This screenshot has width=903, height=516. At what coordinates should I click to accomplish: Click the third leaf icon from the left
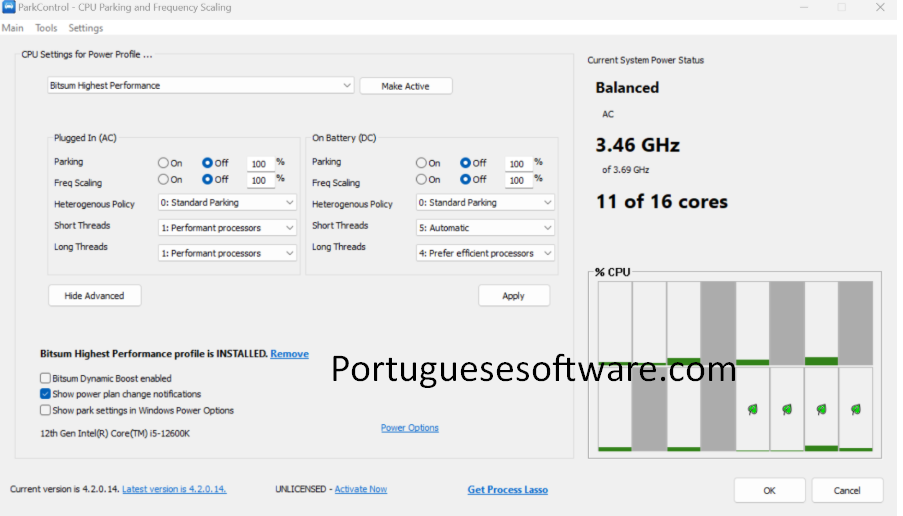point(821,409)
